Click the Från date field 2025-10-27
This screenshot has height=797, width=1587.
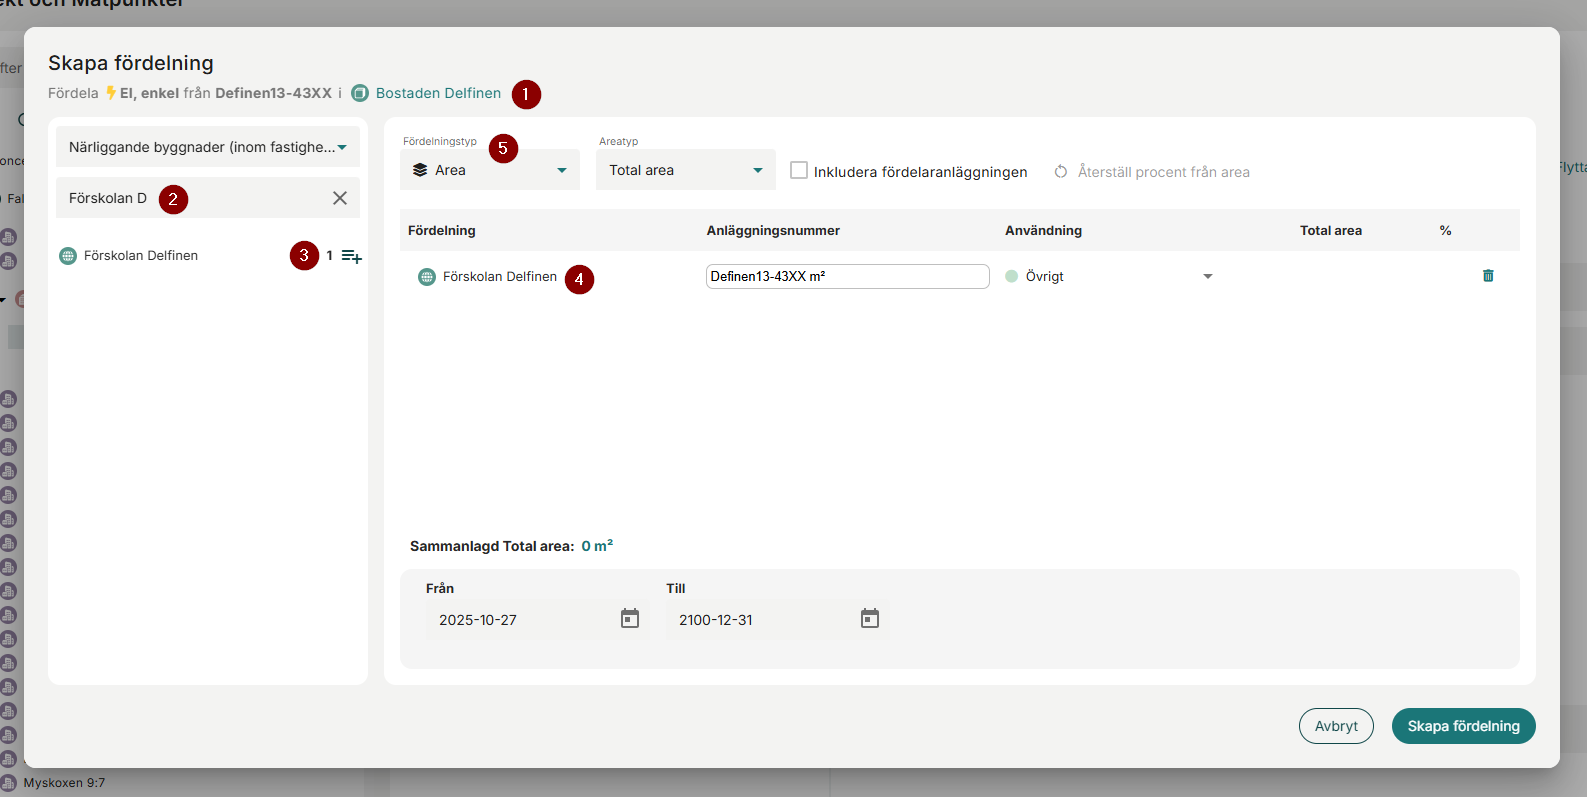point(520,620)
